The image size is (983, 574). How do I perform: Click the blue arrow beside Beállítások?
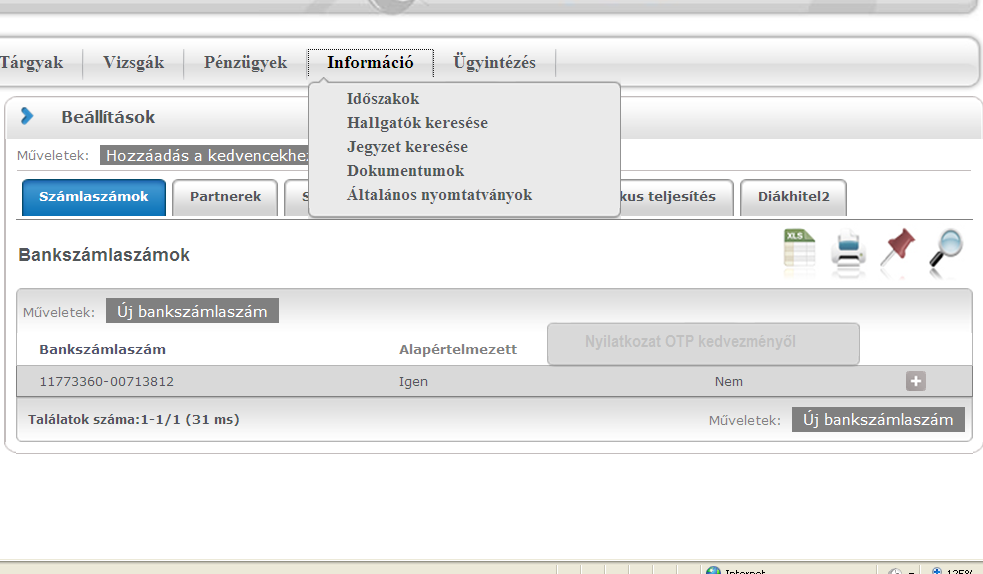(27, 116)
